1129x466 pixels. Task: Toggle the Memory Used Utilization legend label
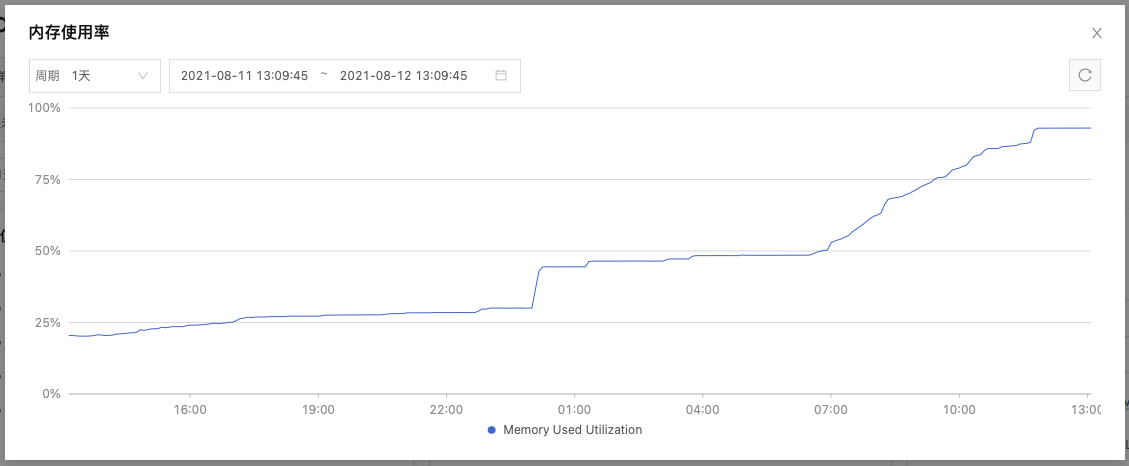[572, 430]
